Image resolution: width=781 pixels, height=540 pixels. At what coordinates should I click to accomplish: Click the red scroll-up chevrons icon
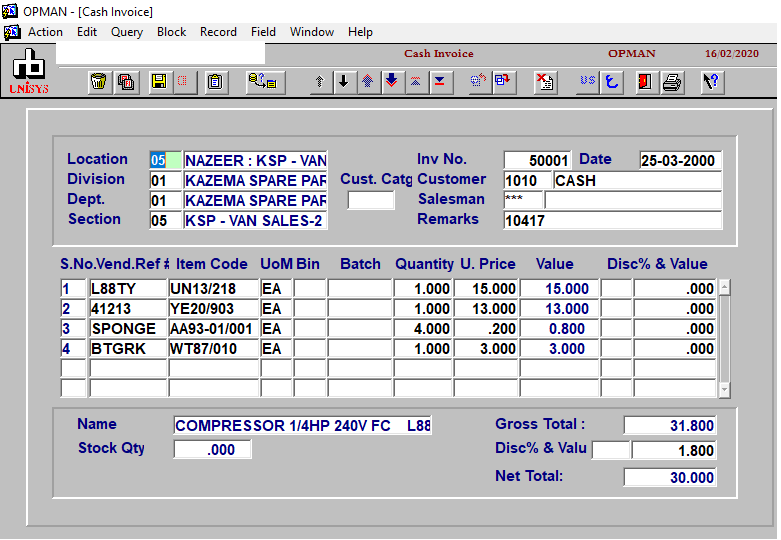415,82
